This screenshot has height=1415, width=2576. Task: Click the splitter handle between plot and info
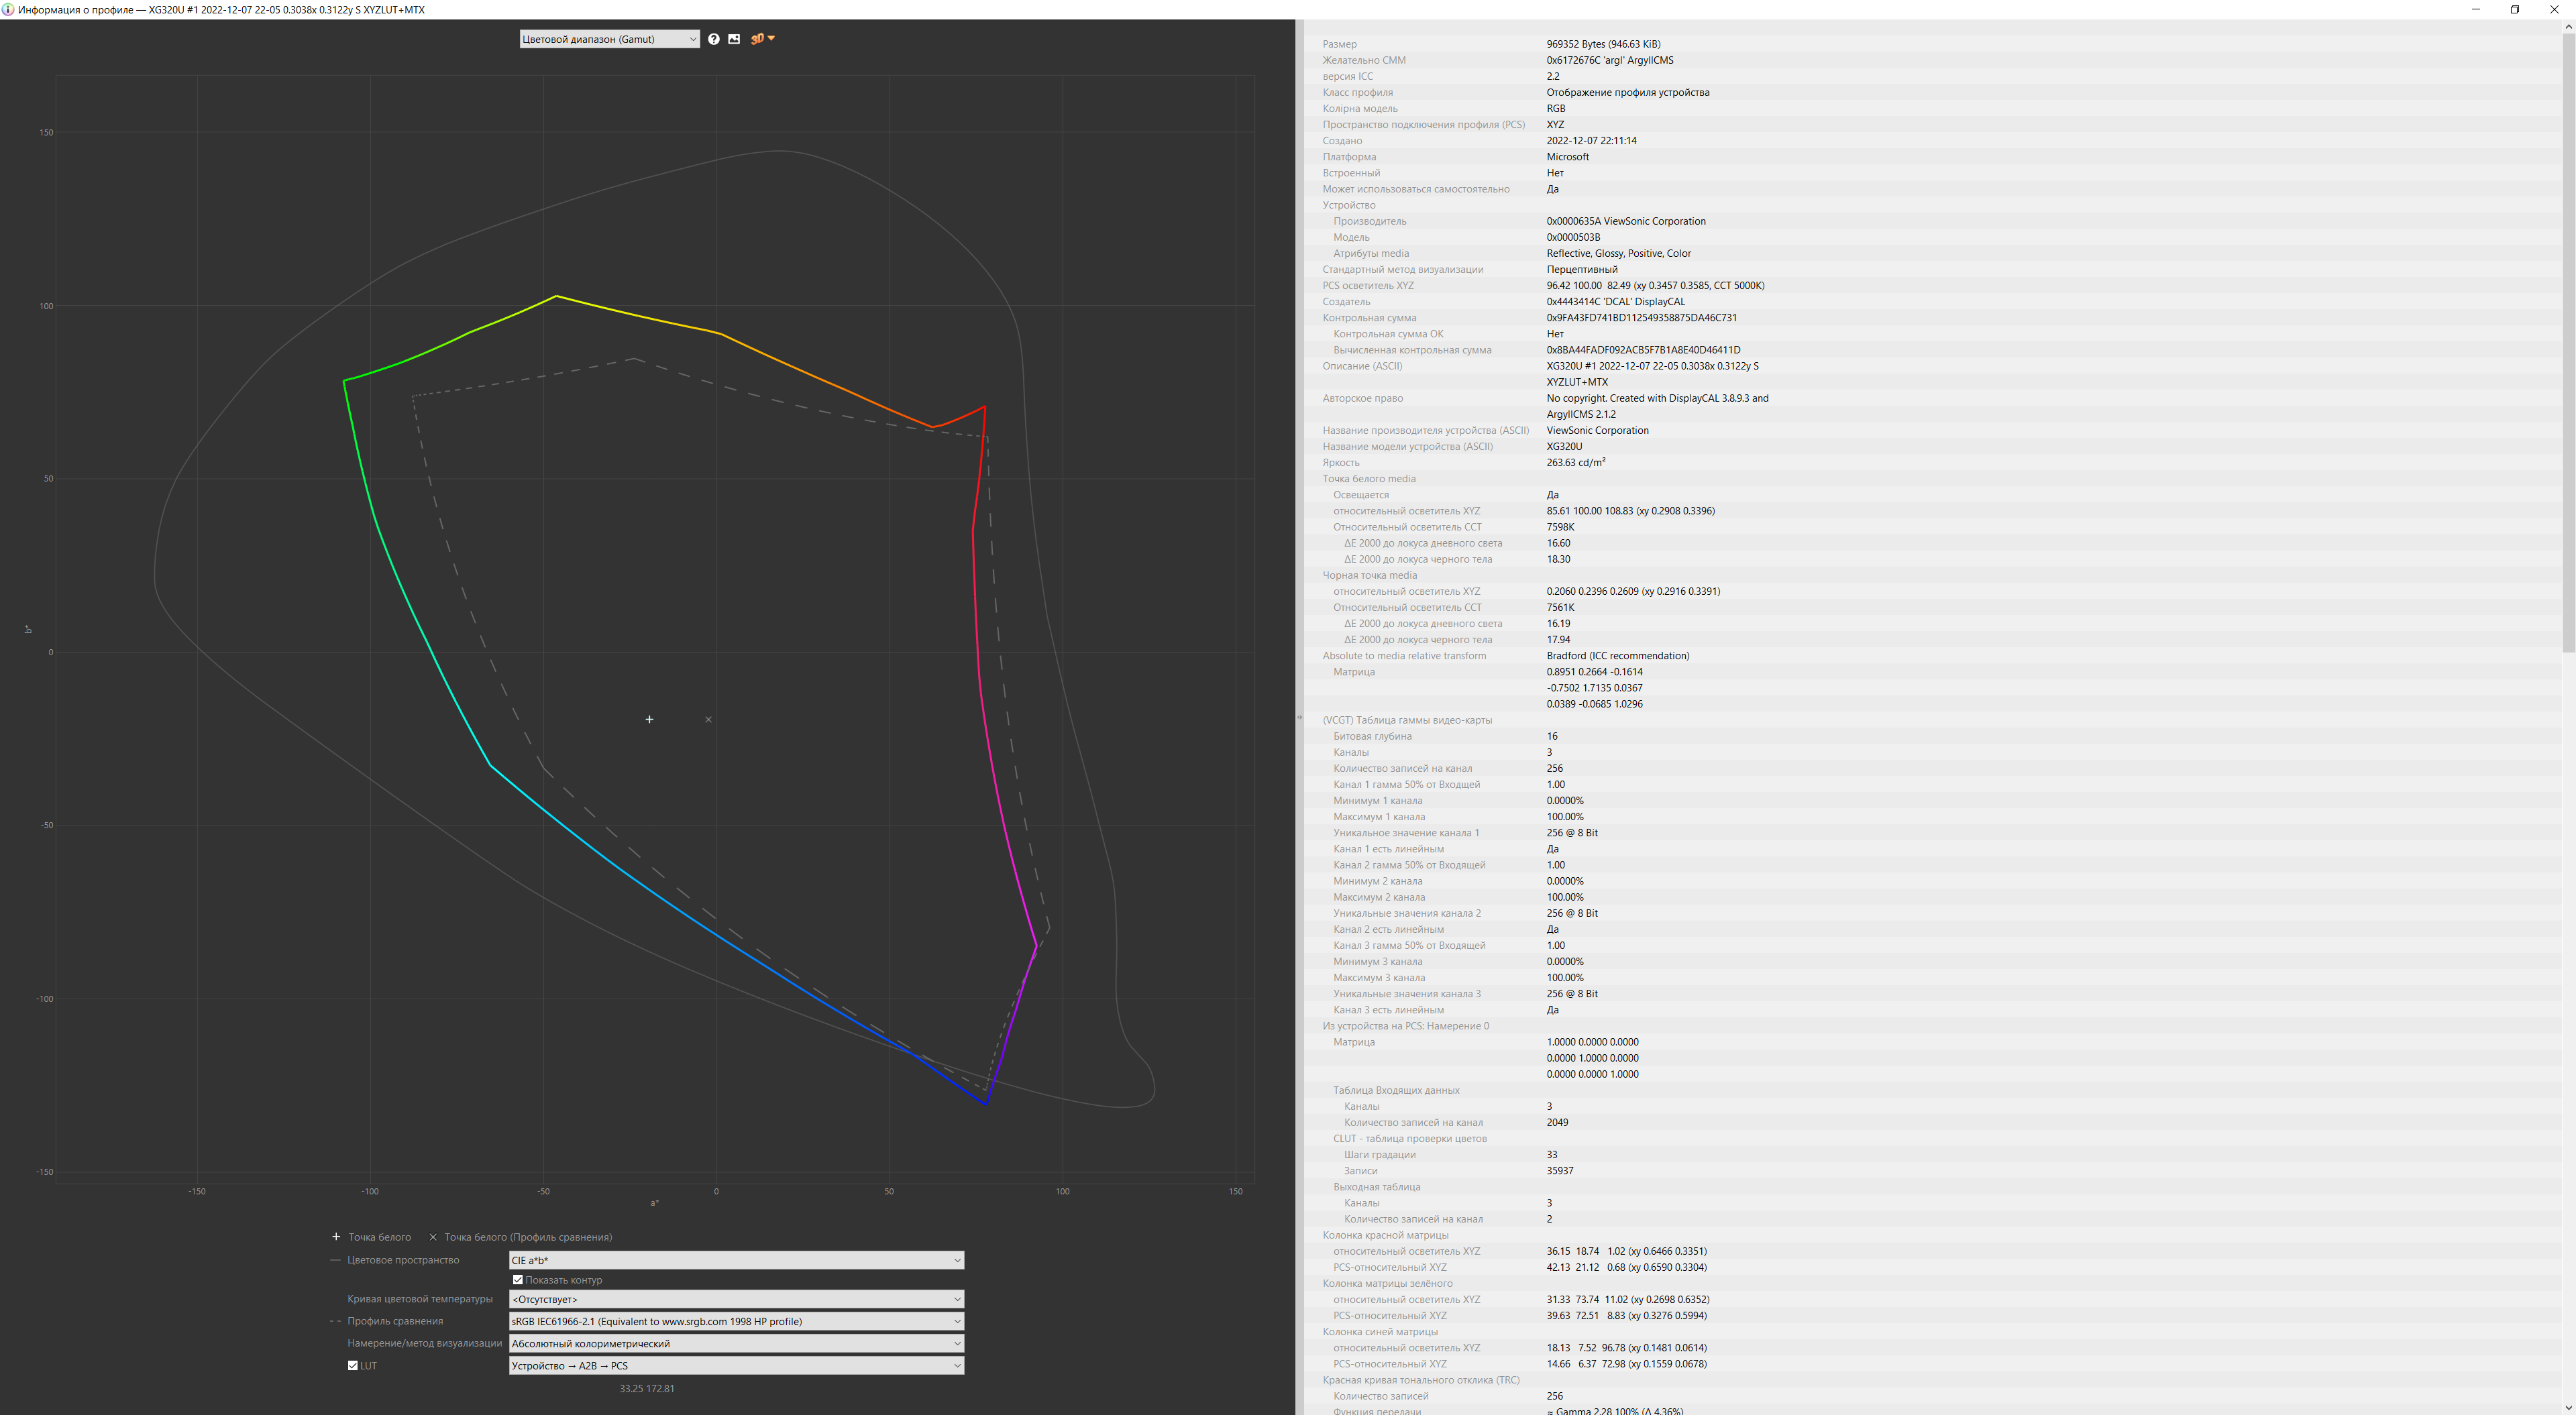(1299, 717)
